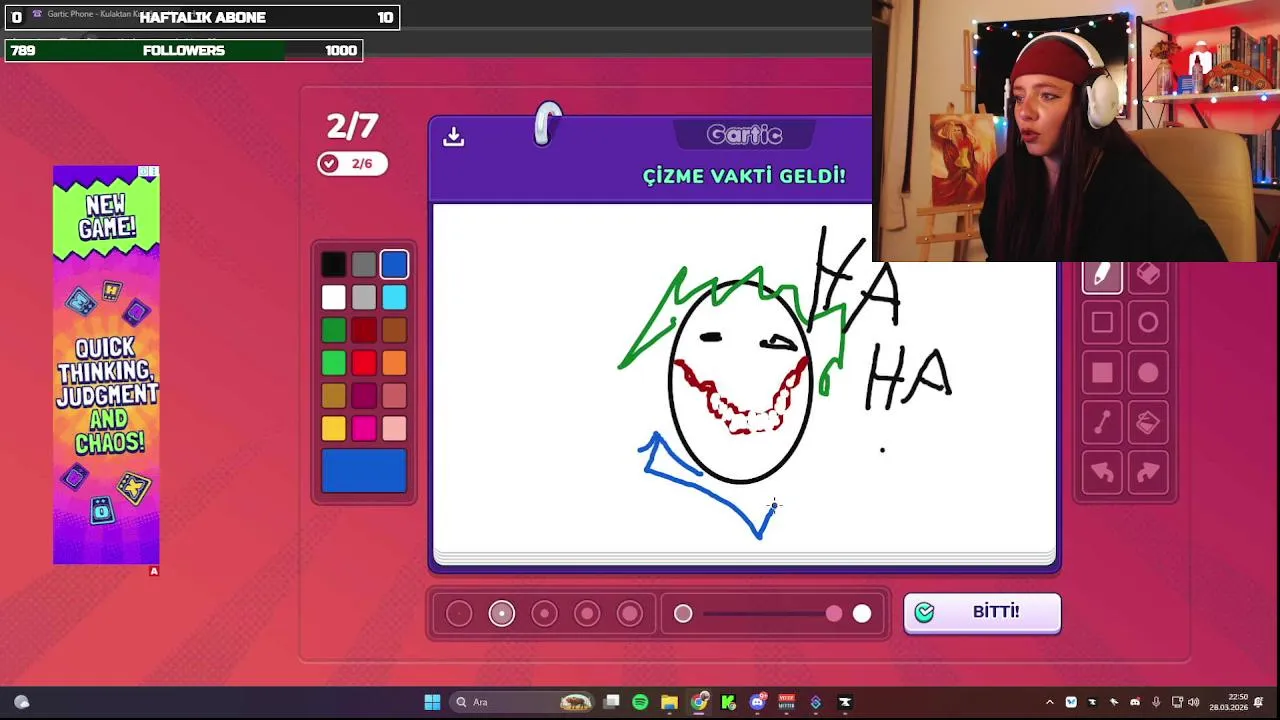Select the paint bucket fill tool

pos(1148,423)
